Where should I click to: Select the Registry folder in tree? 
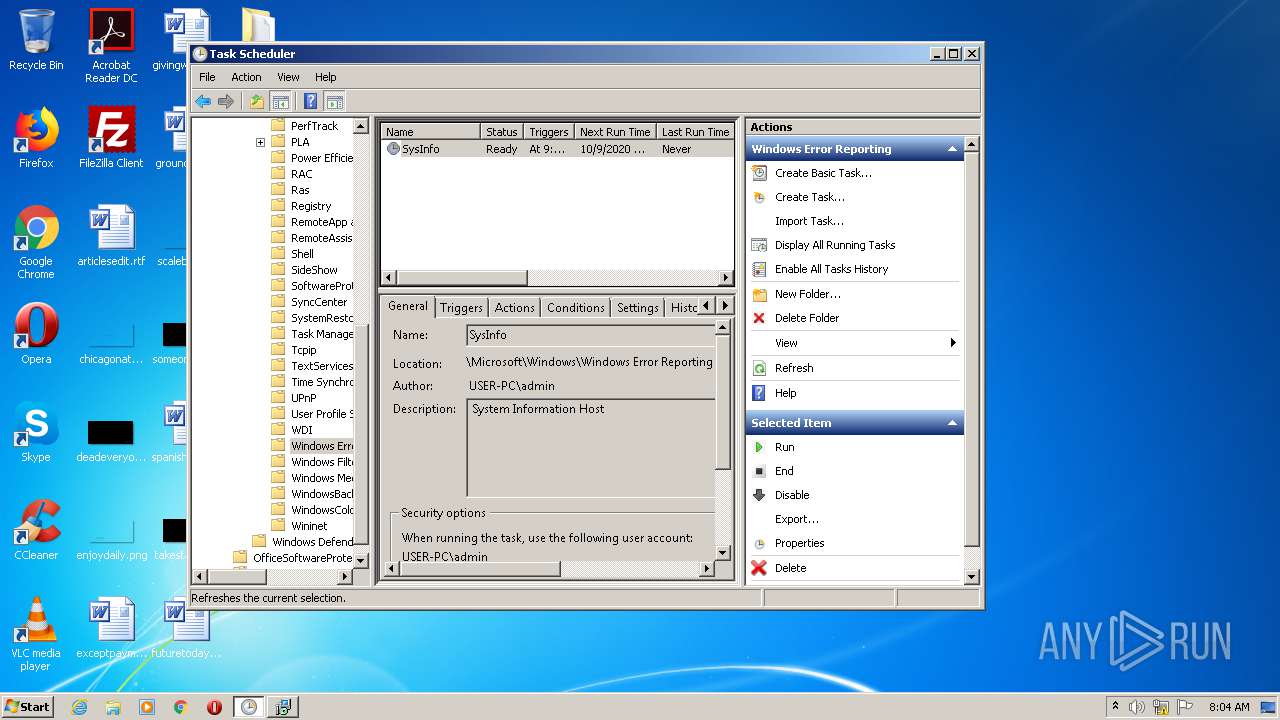(x=310, y=206)
